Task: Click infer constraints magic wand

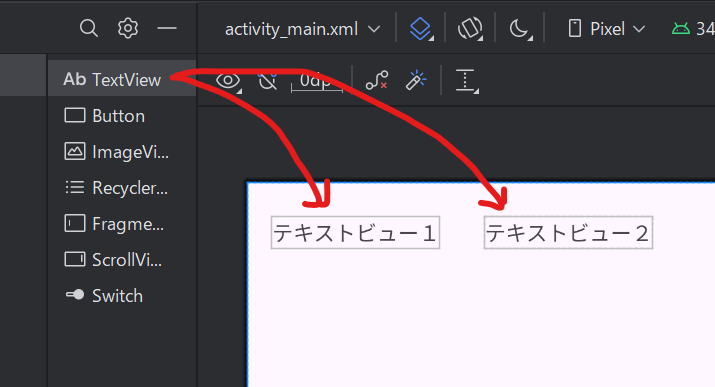Action: click(x=415, y=80)
